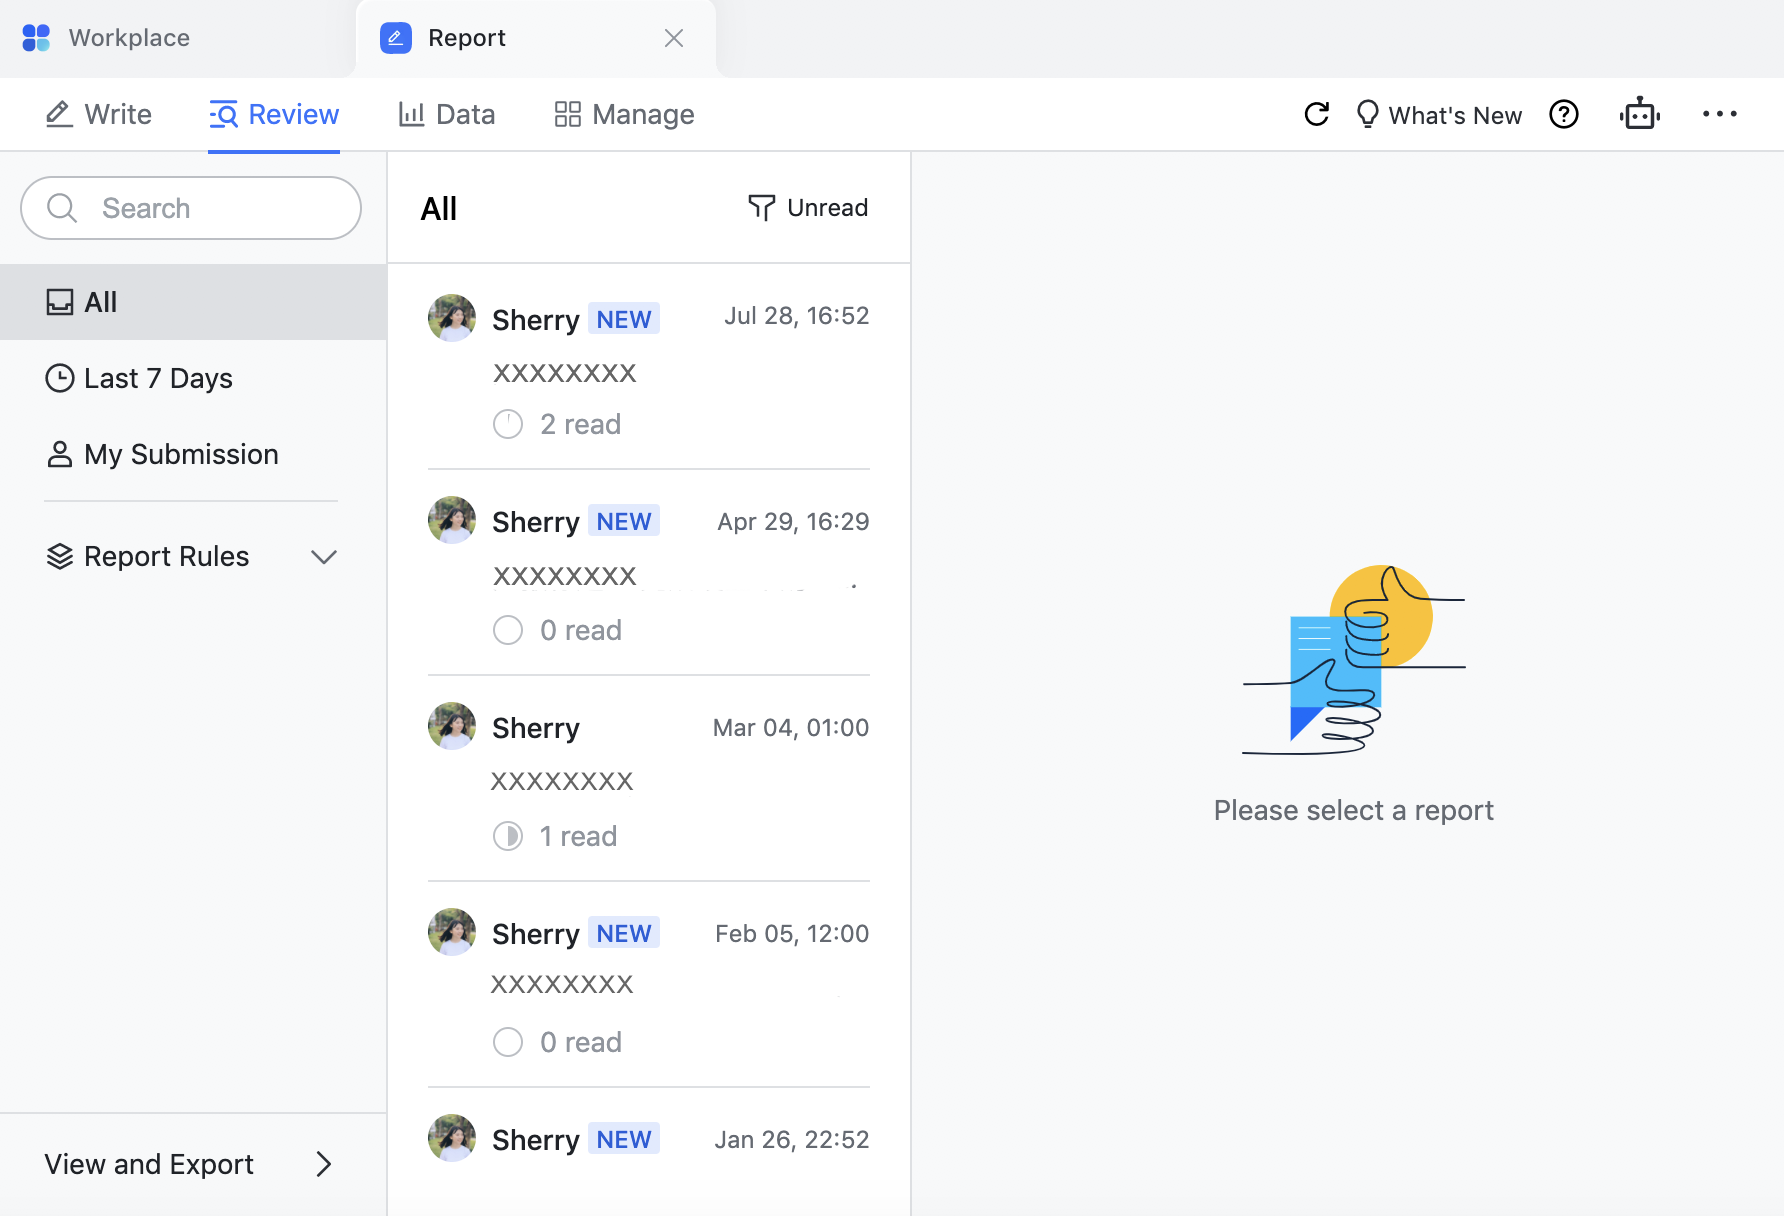Open Sherry's Mar 04, 01:00 report
Image resolution: width=1784 pixels, height=1216 pixels.
[649, 779]
